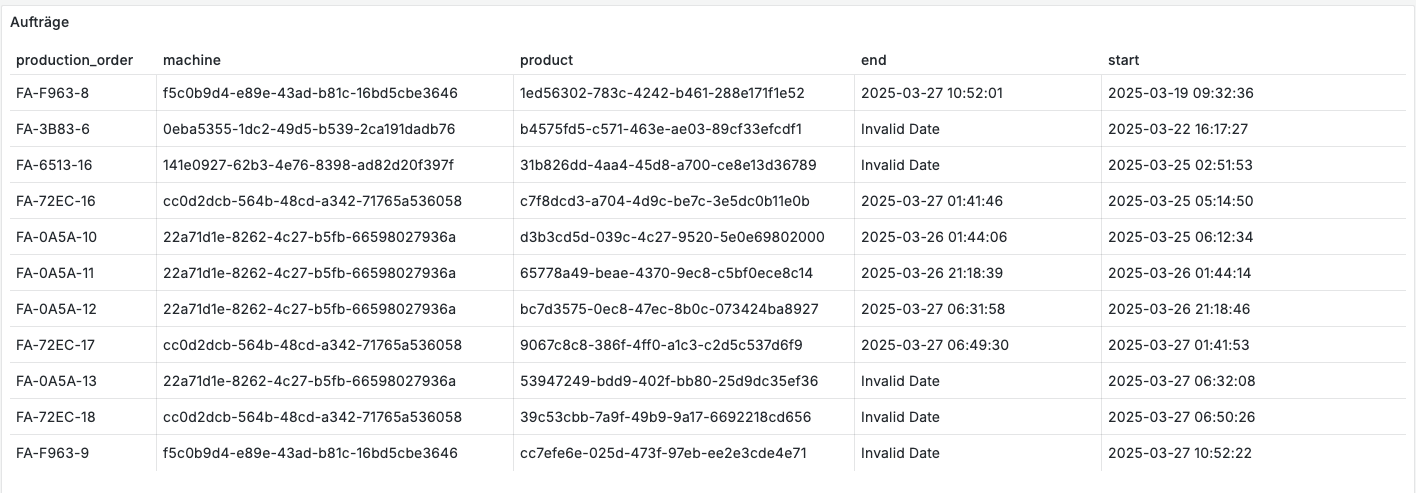Select start time 2025-03-19 09:32:36

(1180, 93)
